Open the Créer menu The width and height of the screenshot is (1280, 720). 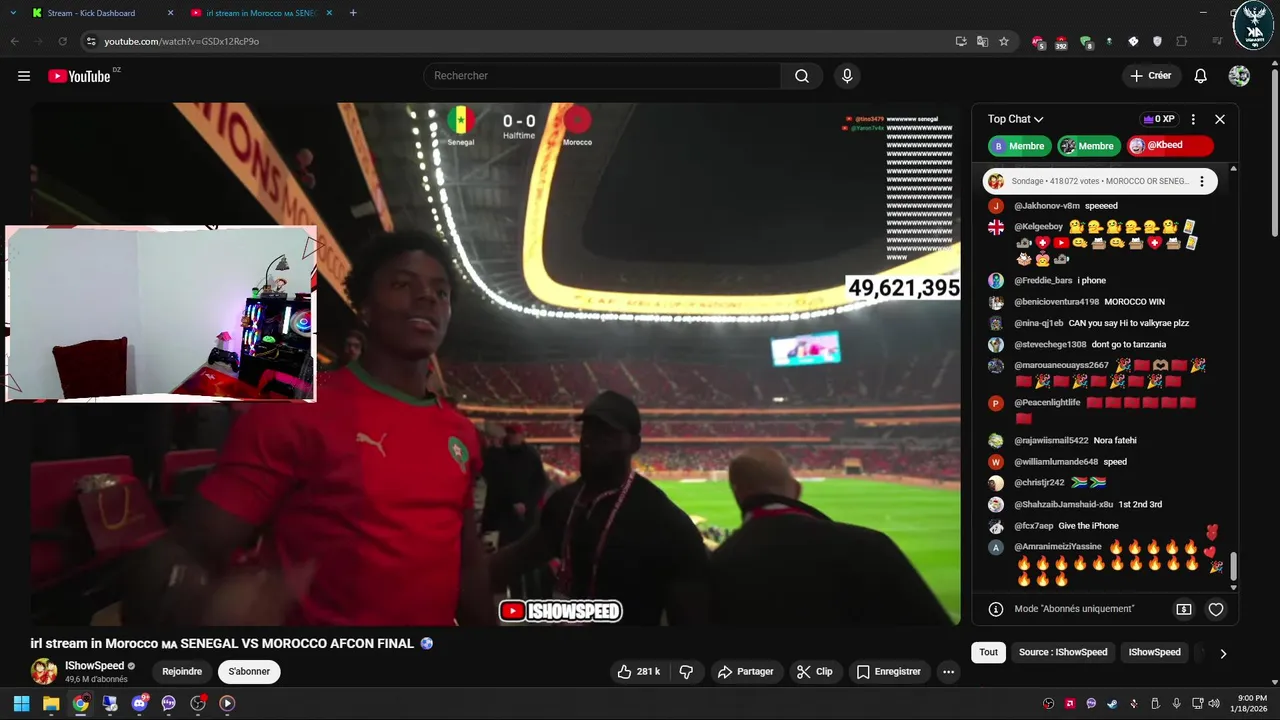[x=1150, y=76]
